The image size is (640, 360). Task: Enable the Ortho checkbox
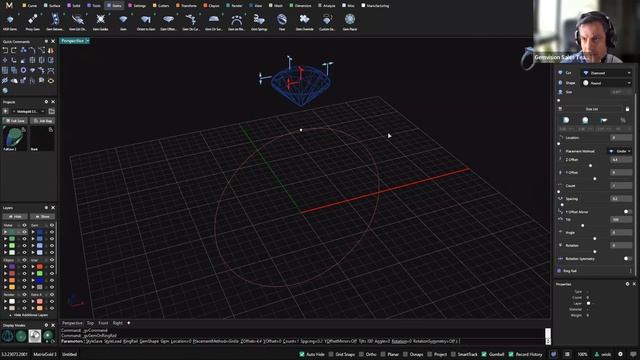pos(361,354)
